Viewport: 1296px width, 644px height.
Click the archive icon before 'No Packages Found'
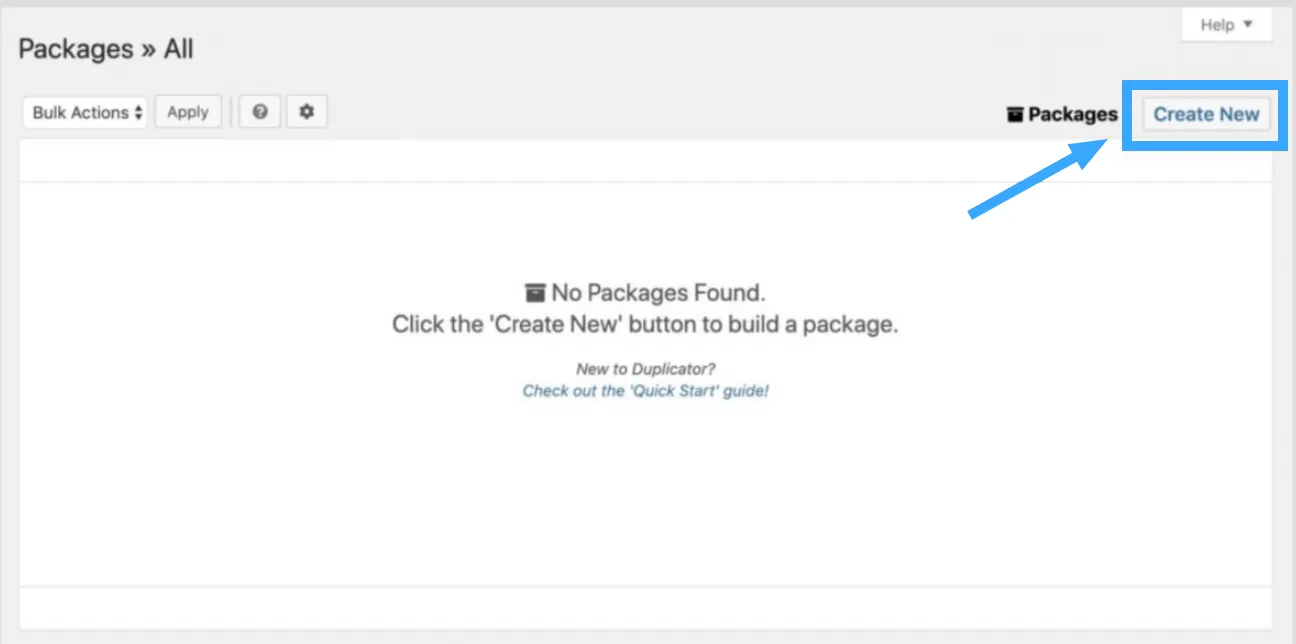tap(536, 293)
